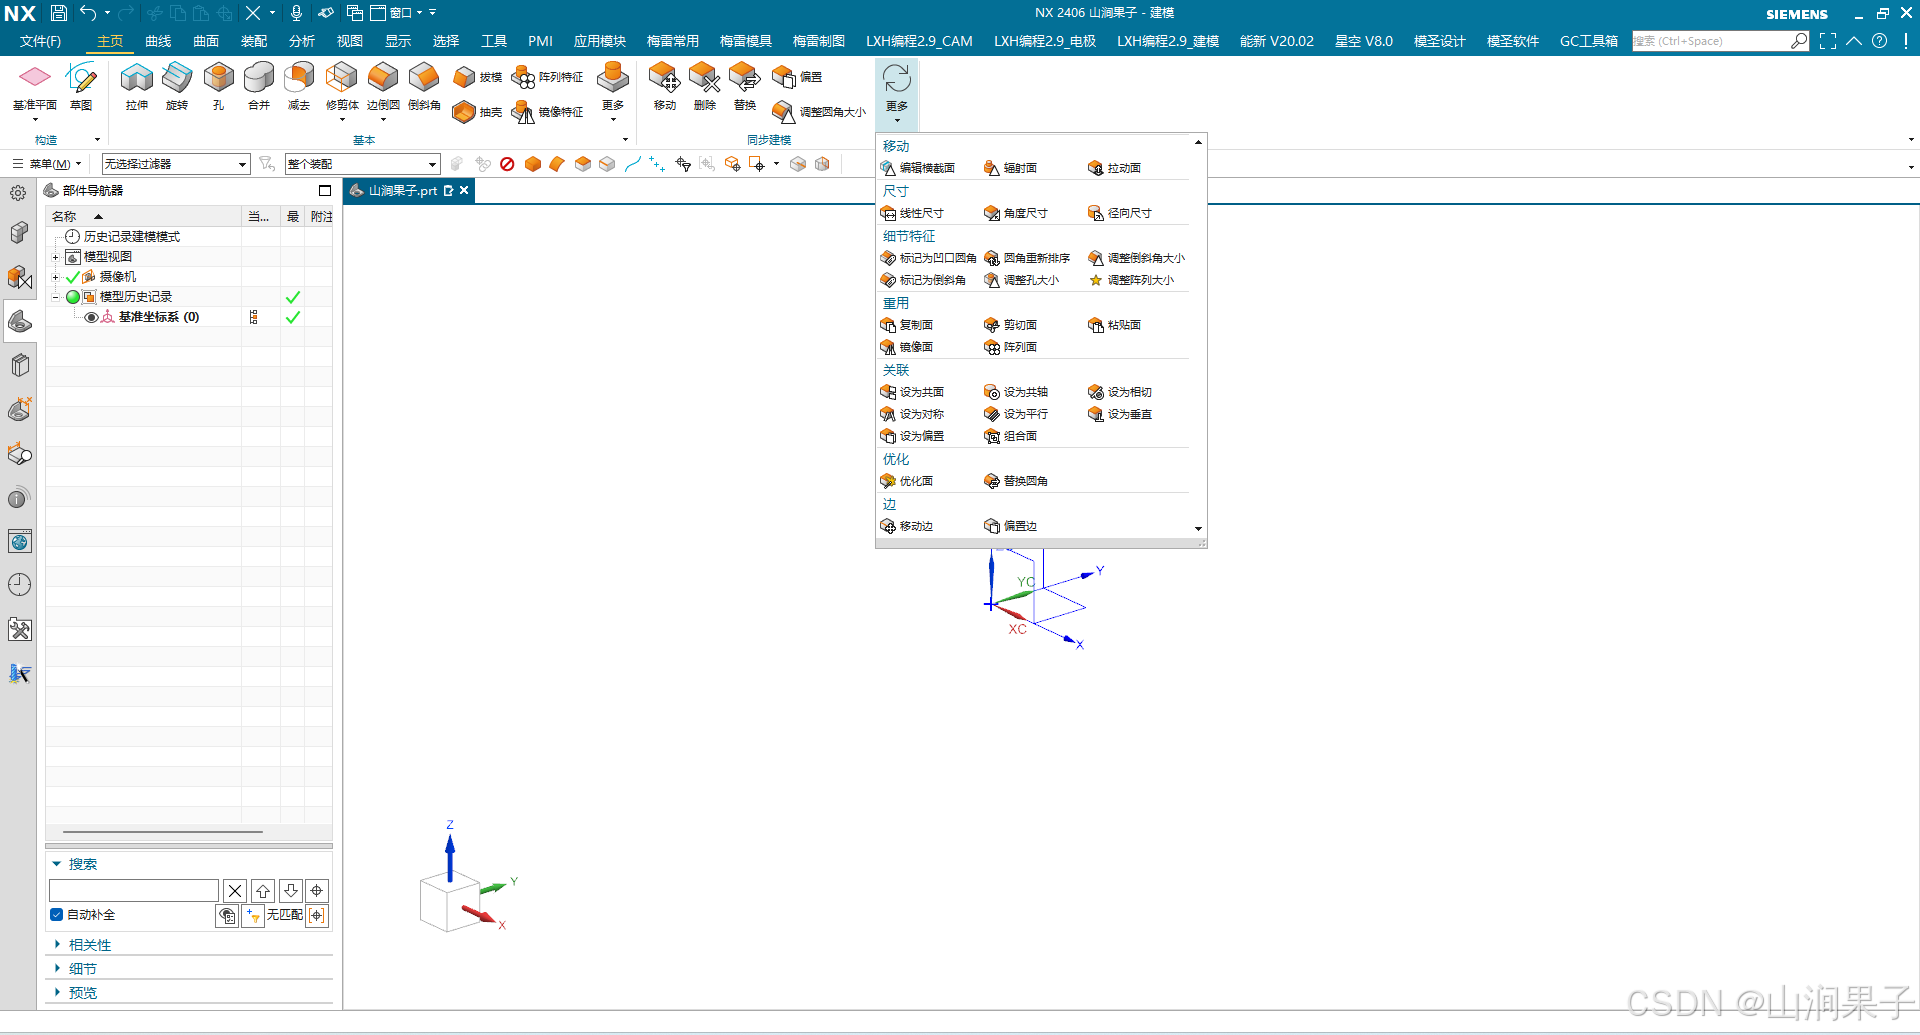Open the 文件(F) menu
The image size is (1920, 1035).
tap(40, 41)
